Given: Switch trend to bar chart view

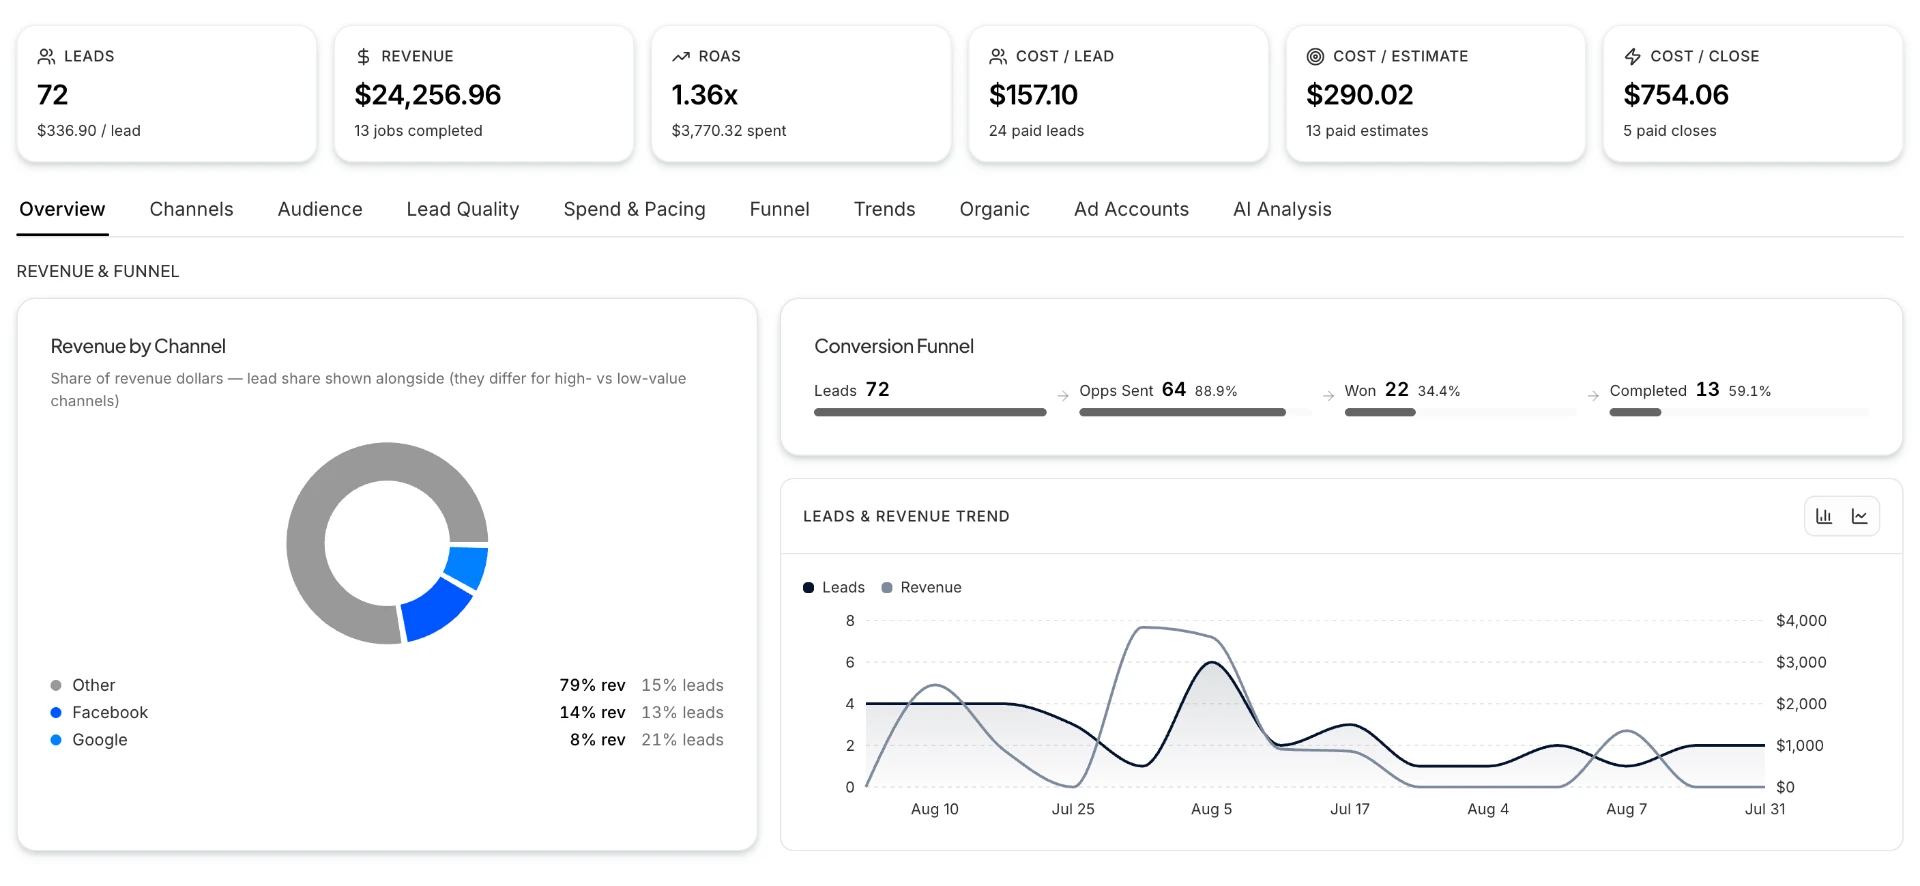Looking at the screenshot, I should pos(1824,516).
